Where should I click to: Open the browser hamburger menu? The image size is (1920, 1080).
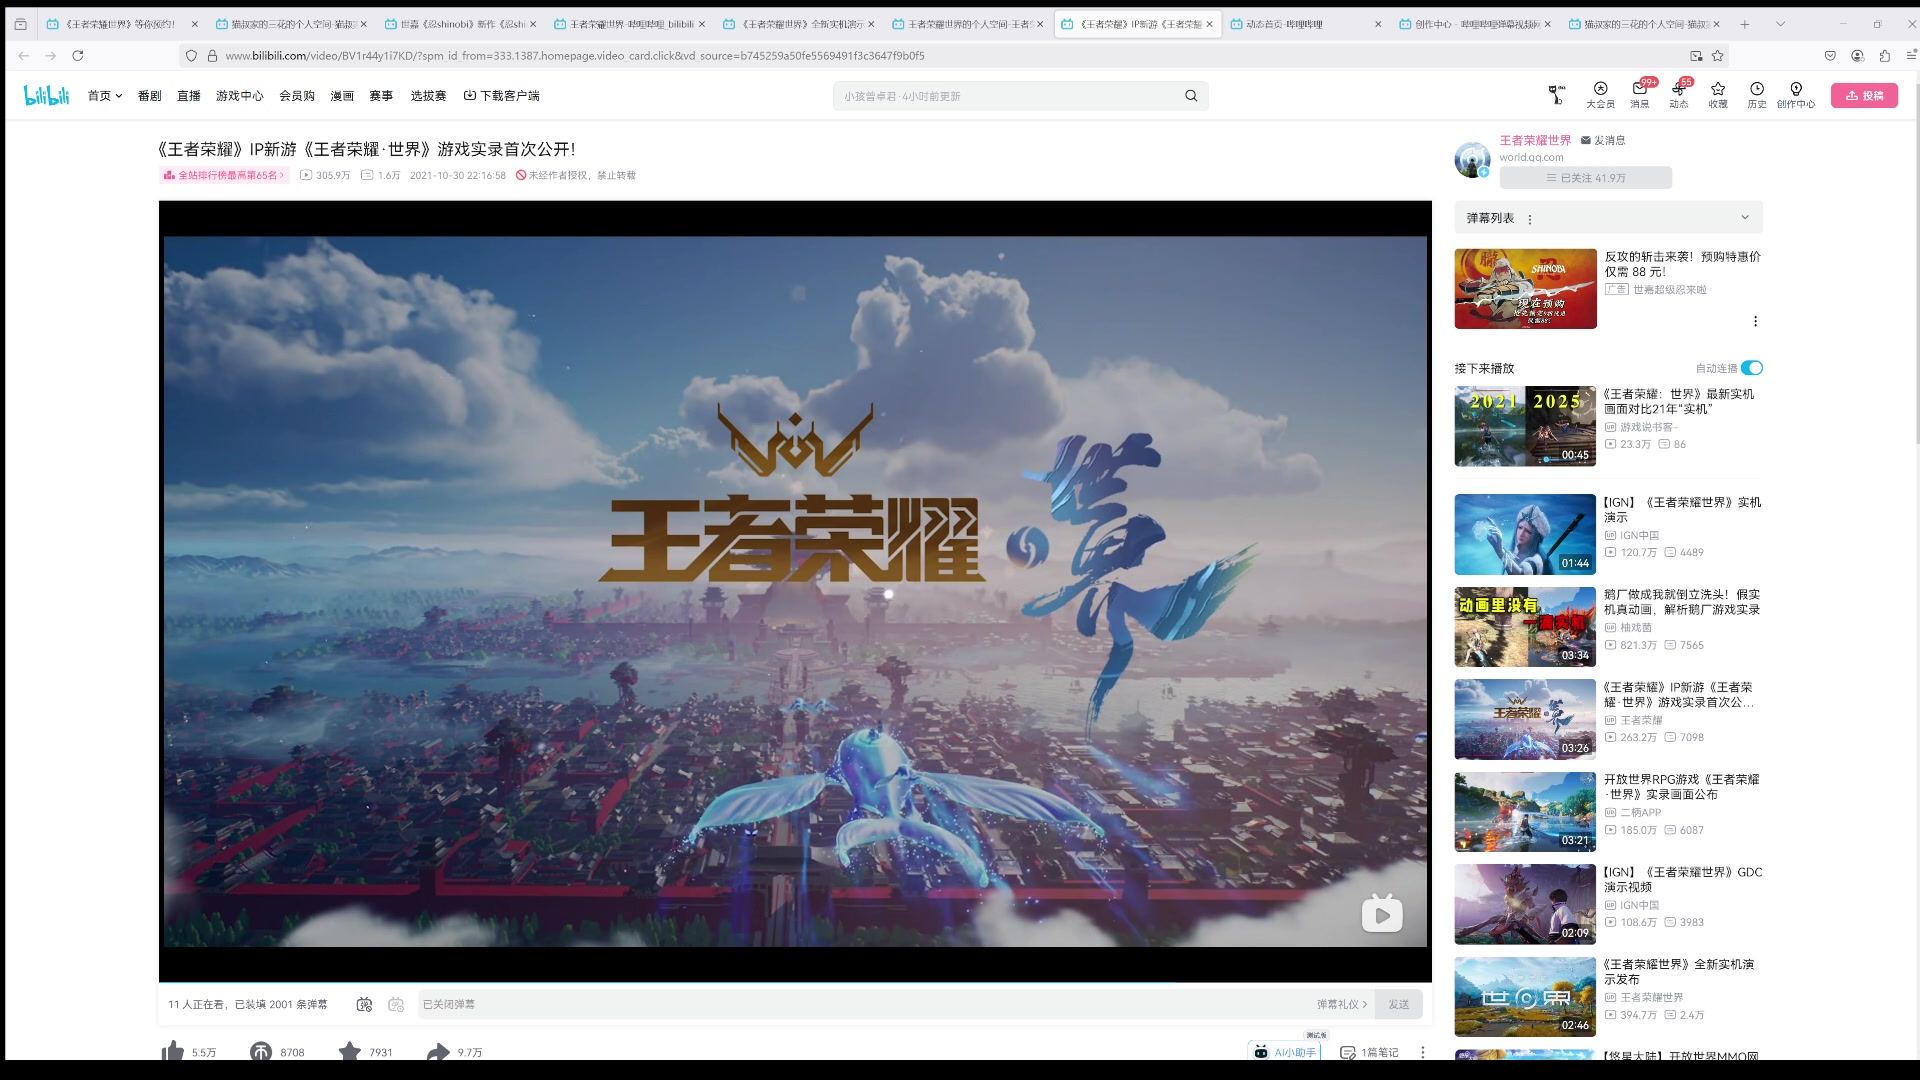1910,56
